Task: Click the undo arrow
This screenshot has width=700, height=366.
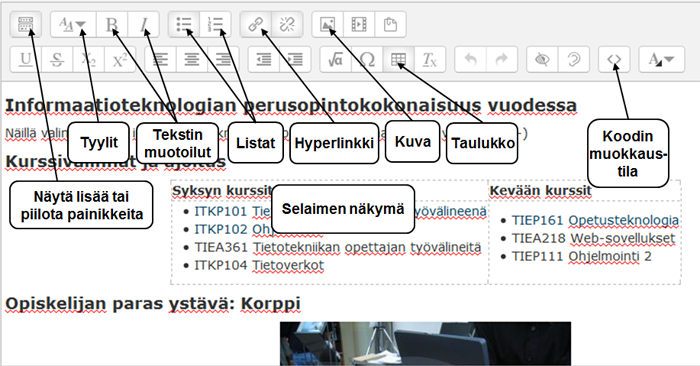Action: tap(471, 59)
